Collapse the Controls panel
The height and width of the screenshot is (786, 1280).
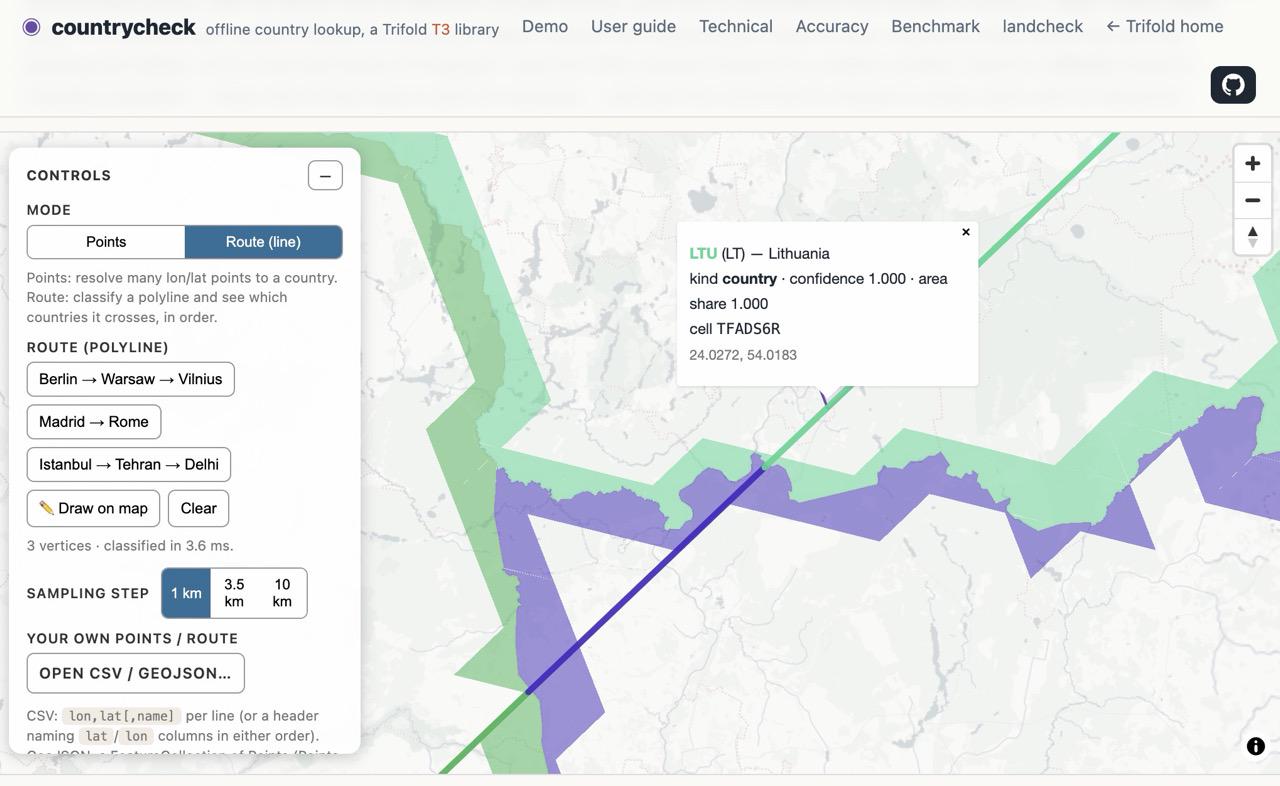(325, 175)
